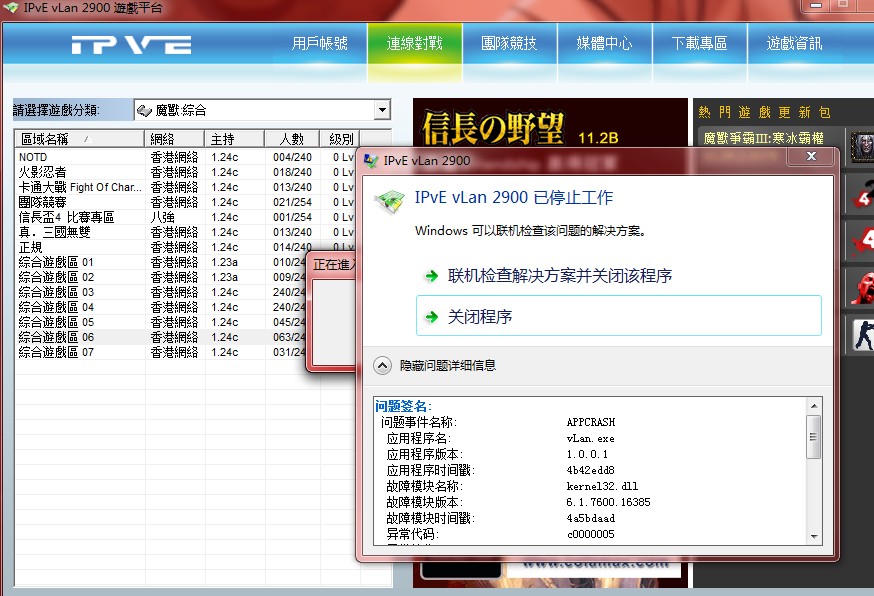Switch to the 遊戲資訊 tab
The width and height of the screenshot is (874, 596).
pos(794,43)
